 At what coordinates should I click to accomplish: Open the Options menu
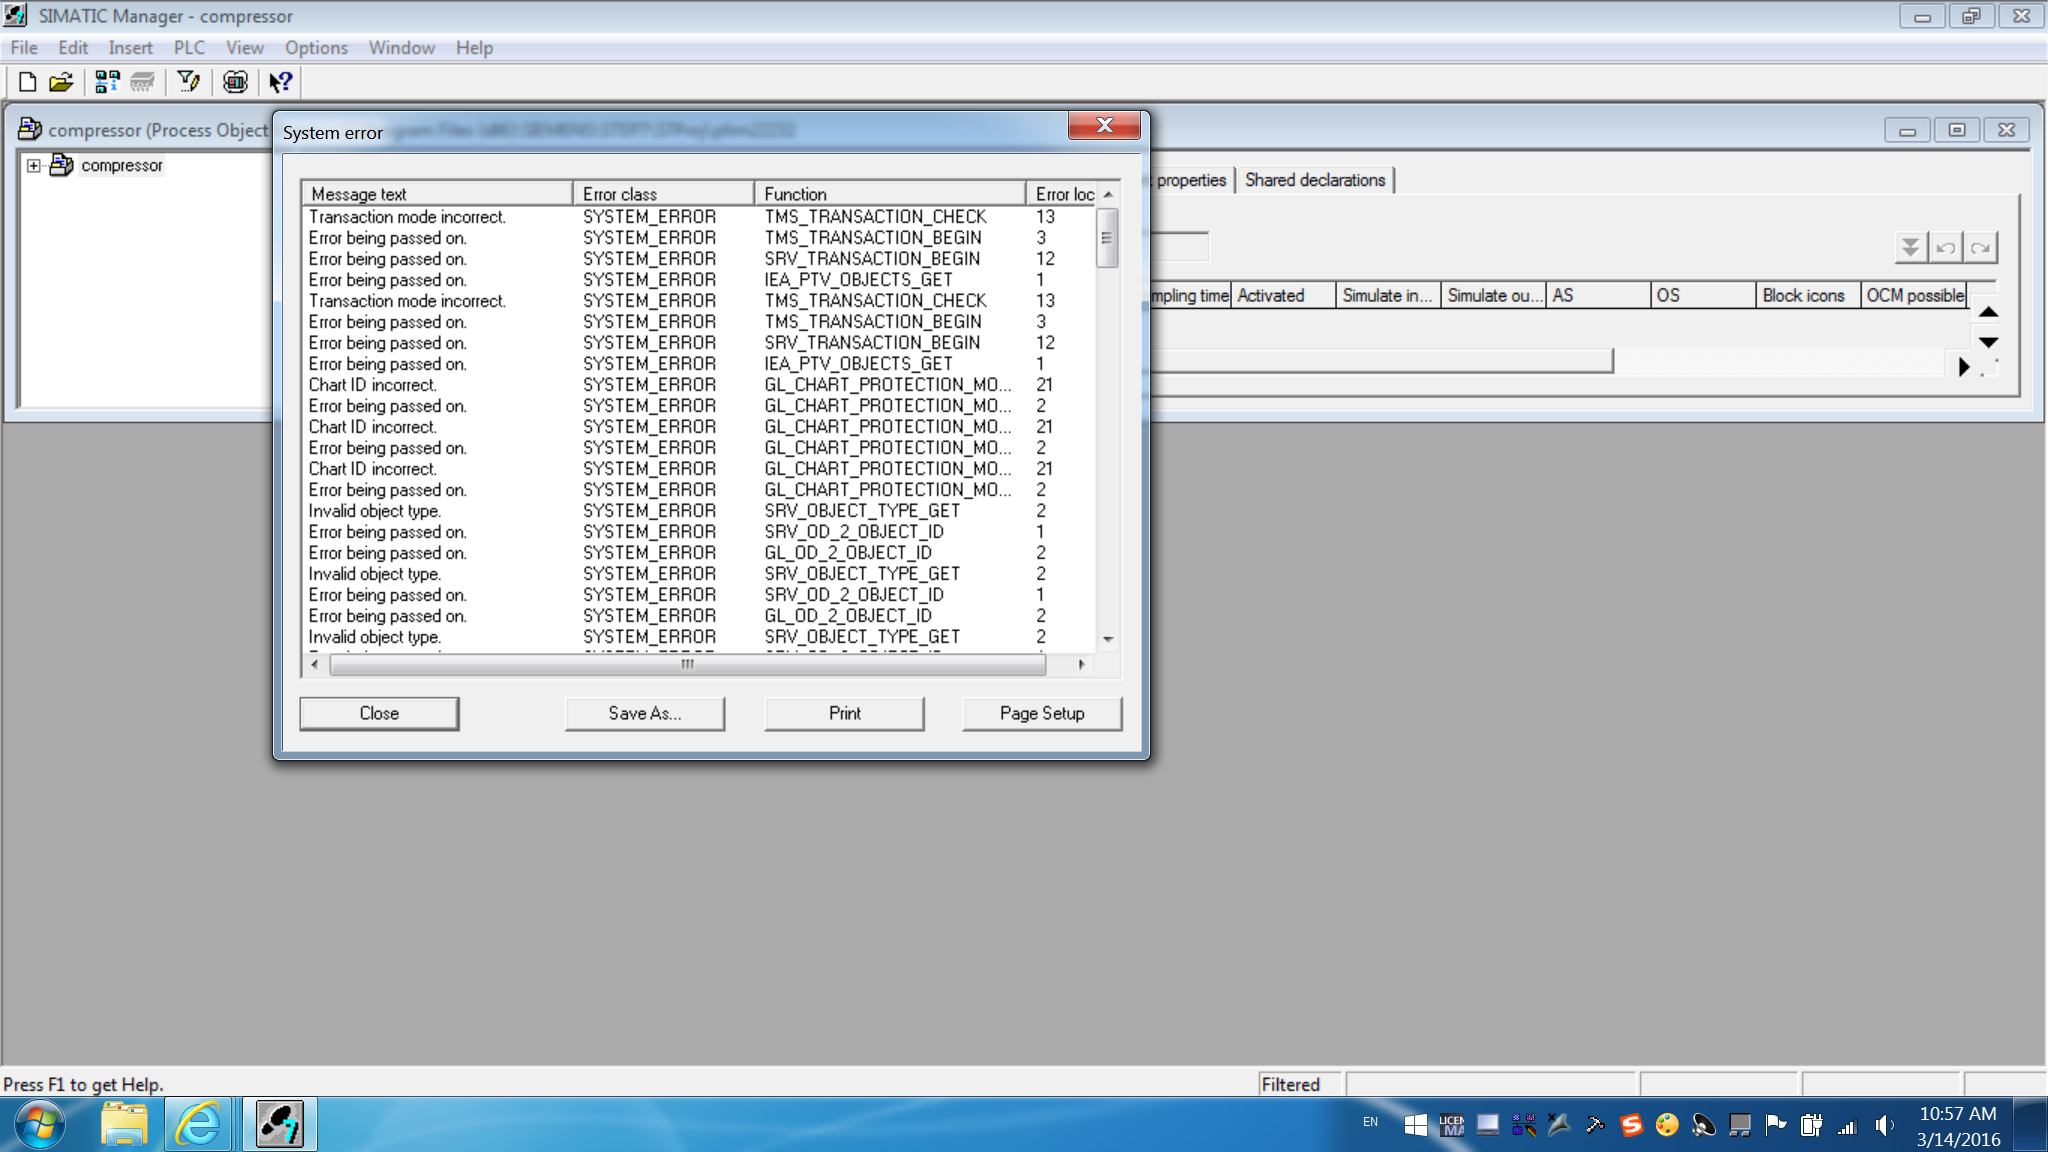(316, 48)
